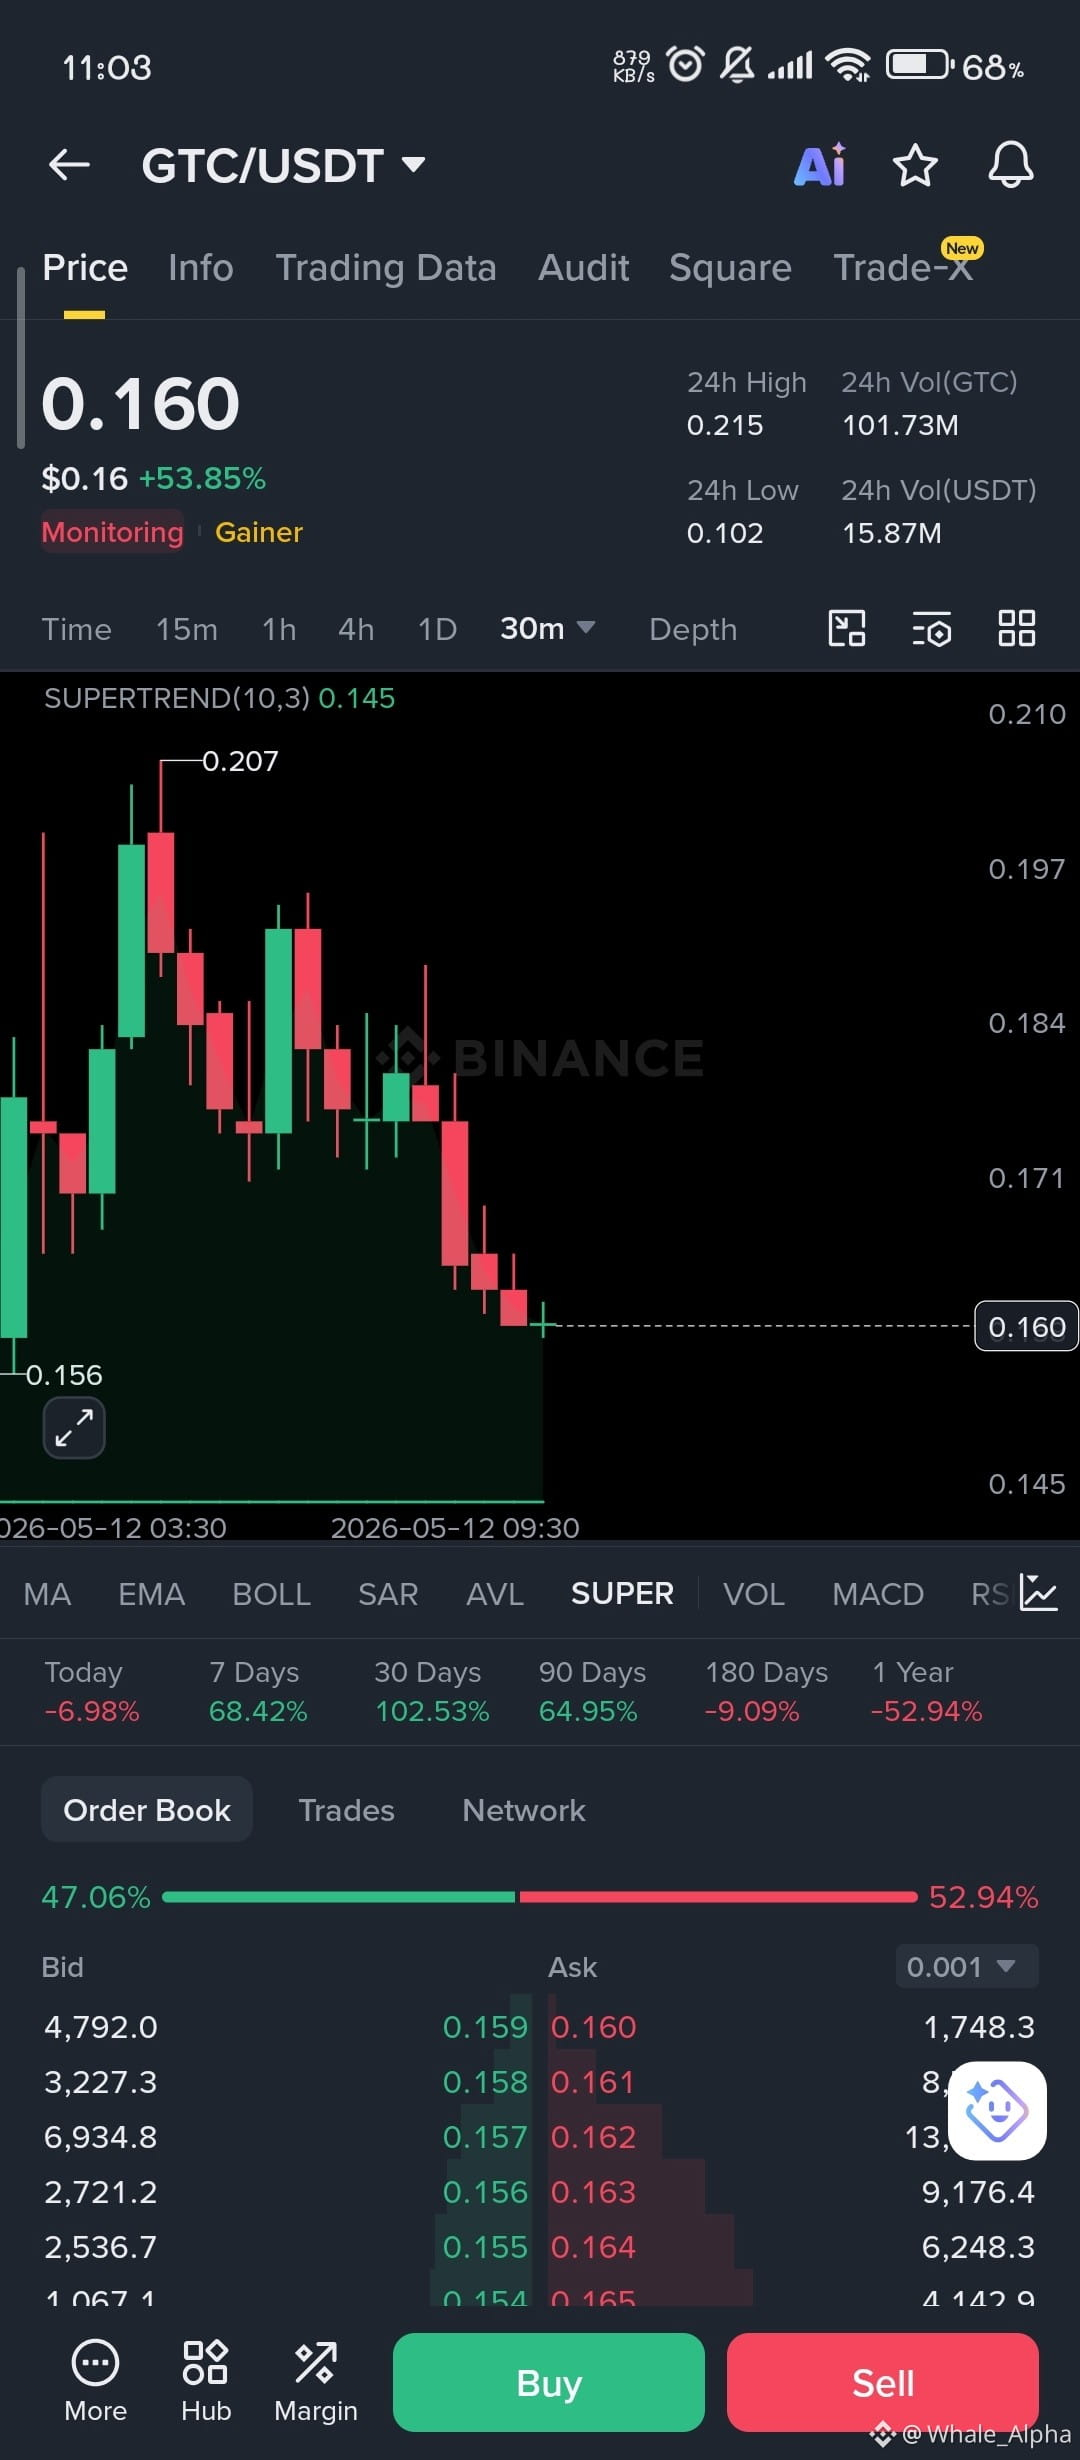Open Margin trading icon

click(x=316, y=2382)
